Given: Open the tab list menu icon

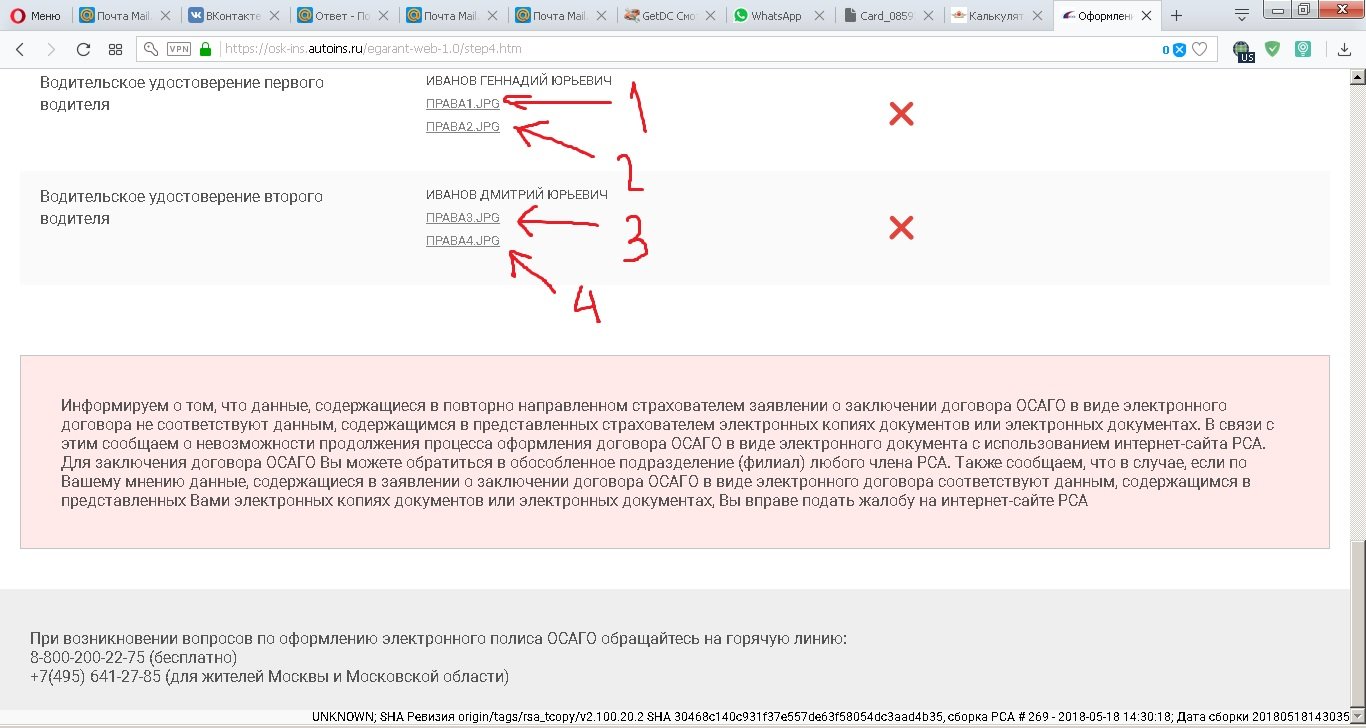Looking at the screenshot, I should point(1241,14).
